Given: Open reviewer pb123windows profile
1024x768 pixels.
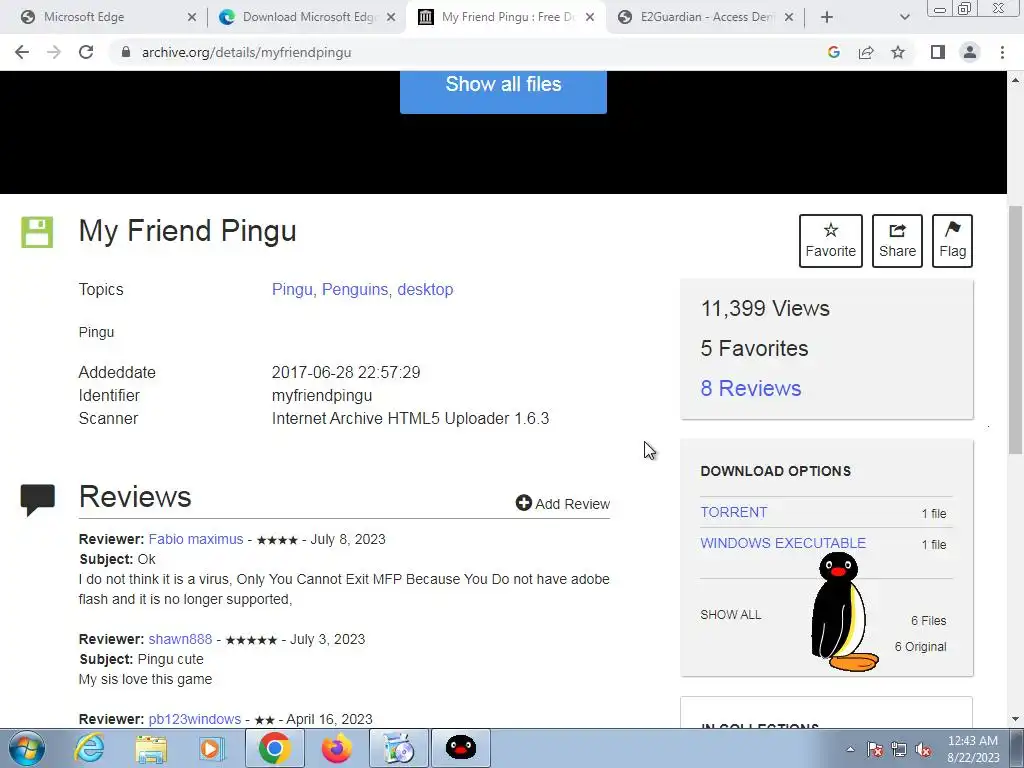Looking at the screenshot, I should point(195,719).
